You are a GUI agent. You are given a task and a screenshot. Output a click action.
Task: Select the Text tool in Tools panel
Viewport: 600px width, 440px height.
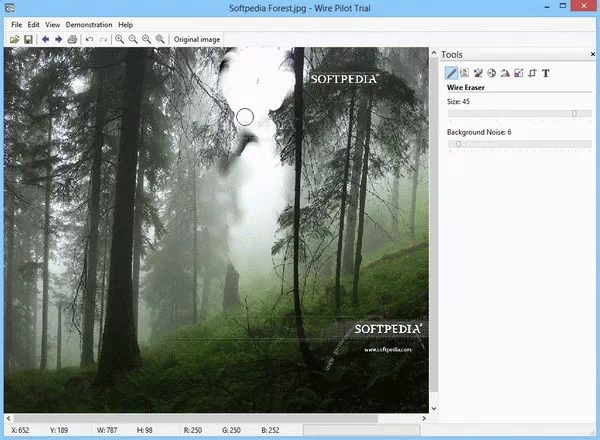[x=546, y=73]
